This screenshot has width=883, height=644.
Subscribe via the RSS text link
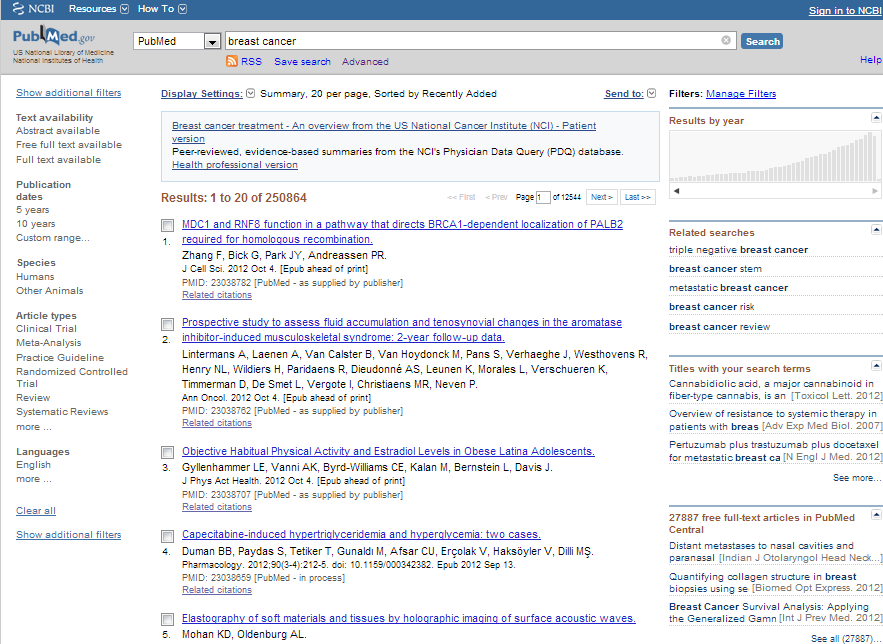coord(251,62)
